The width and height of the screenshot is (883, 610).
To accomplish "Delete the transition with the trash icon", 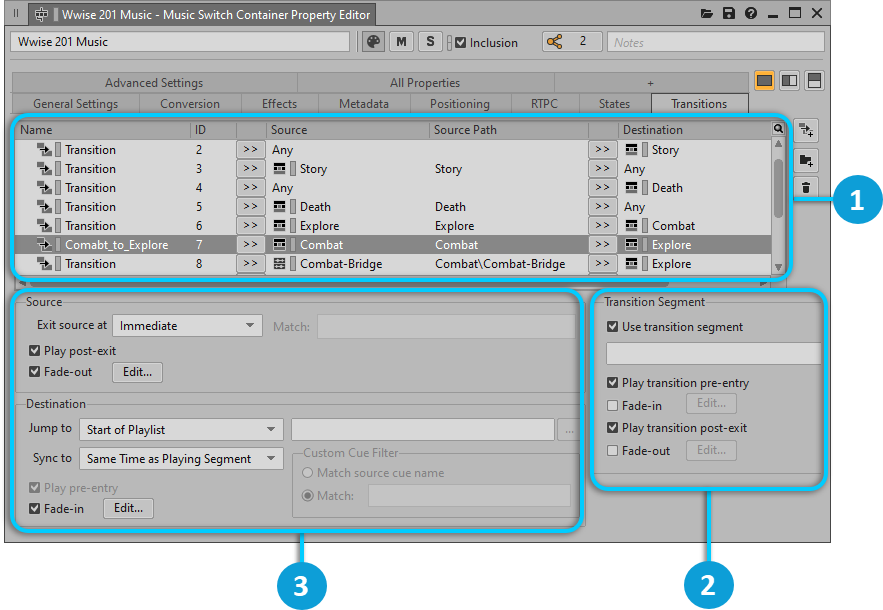I will coord(807,187).
